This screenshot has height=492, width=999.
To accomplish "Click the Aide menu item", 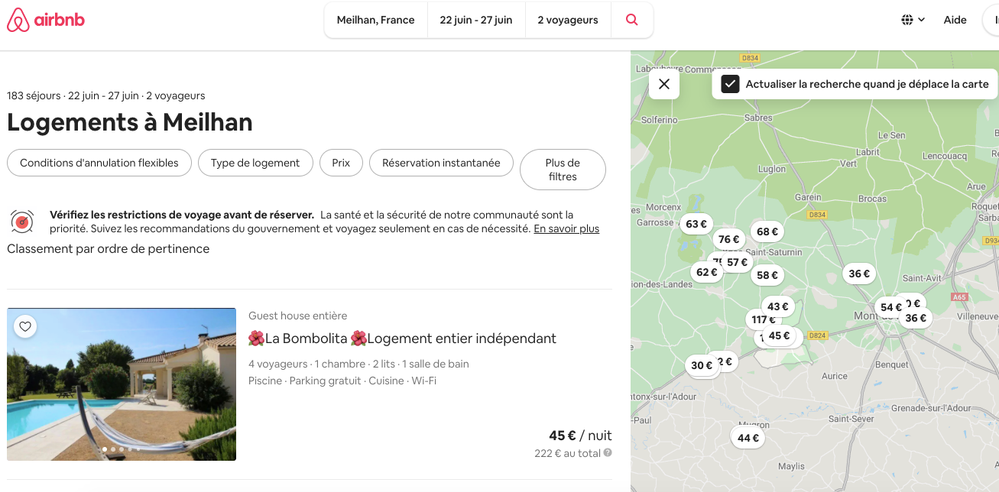I will [954, 20].
